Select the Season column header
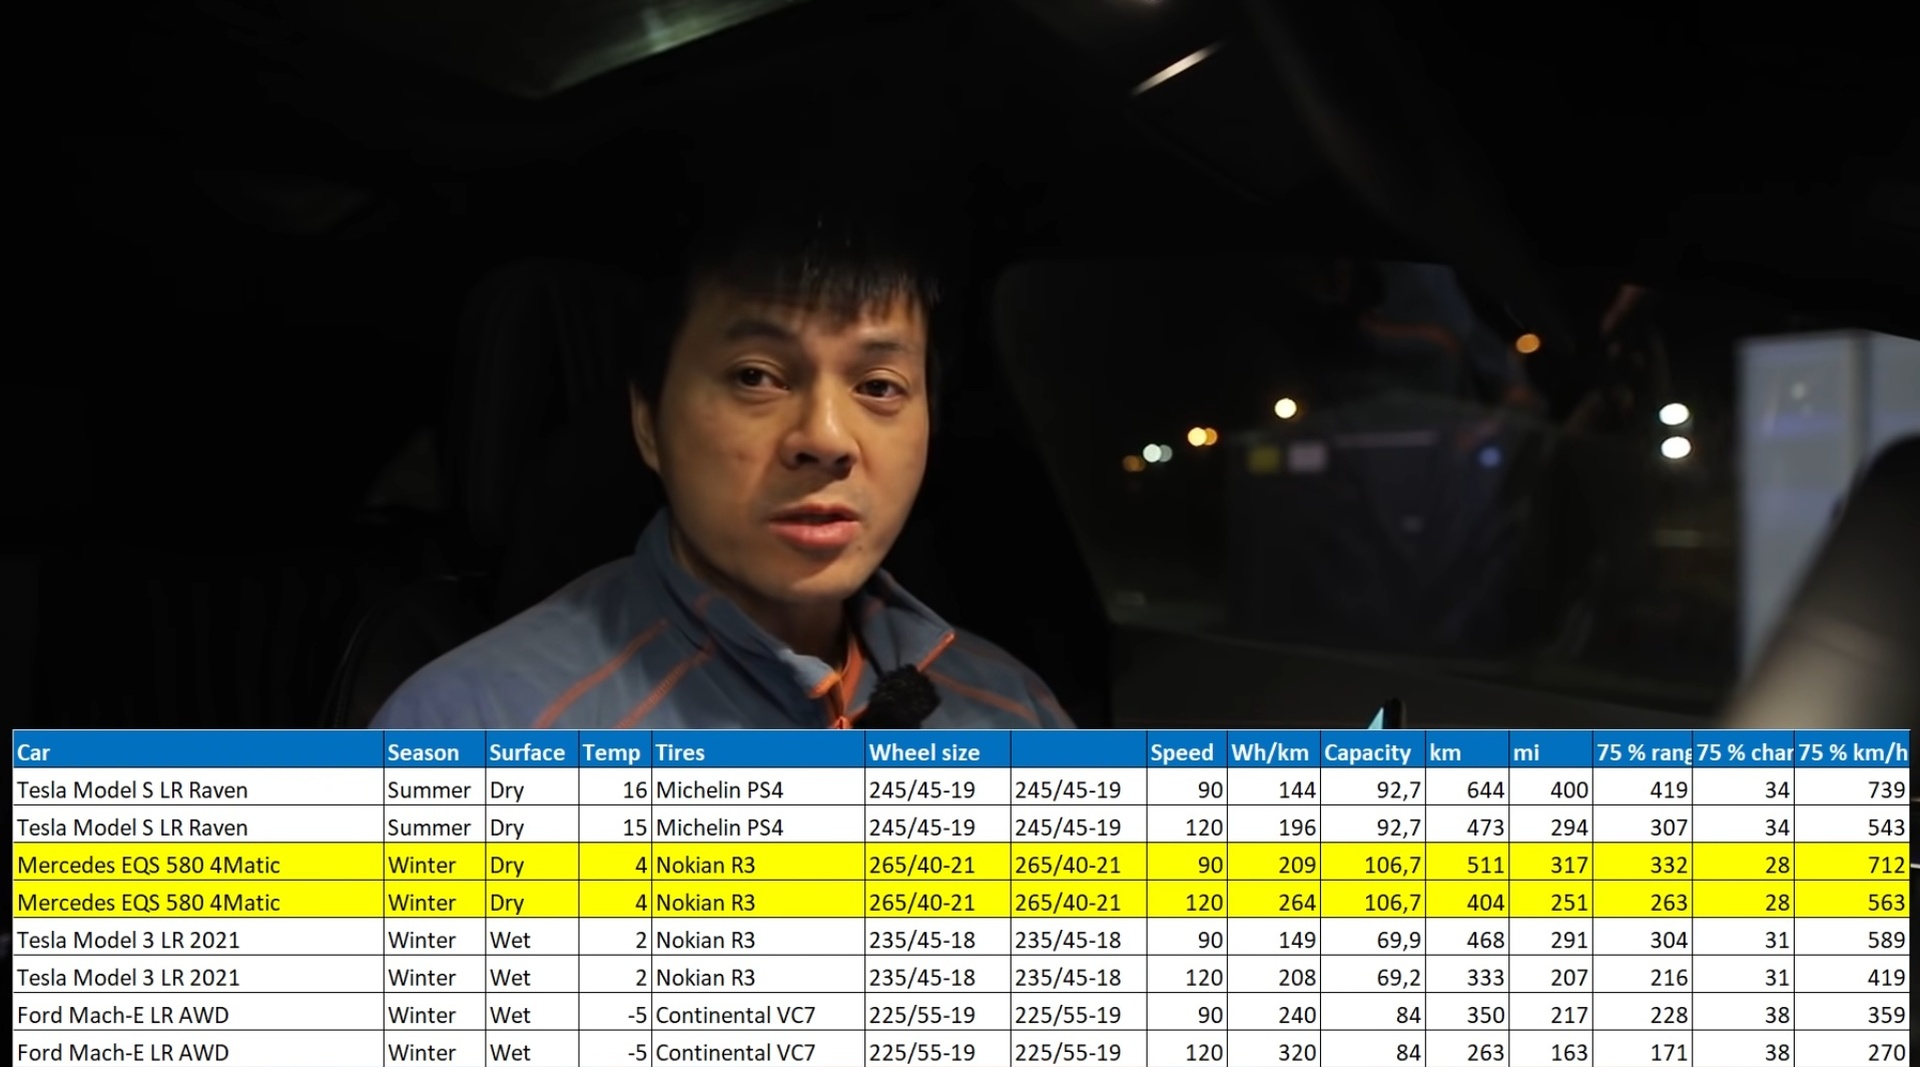The height and width of the screenshot is (1067, 1920). [x=435, y=752]
